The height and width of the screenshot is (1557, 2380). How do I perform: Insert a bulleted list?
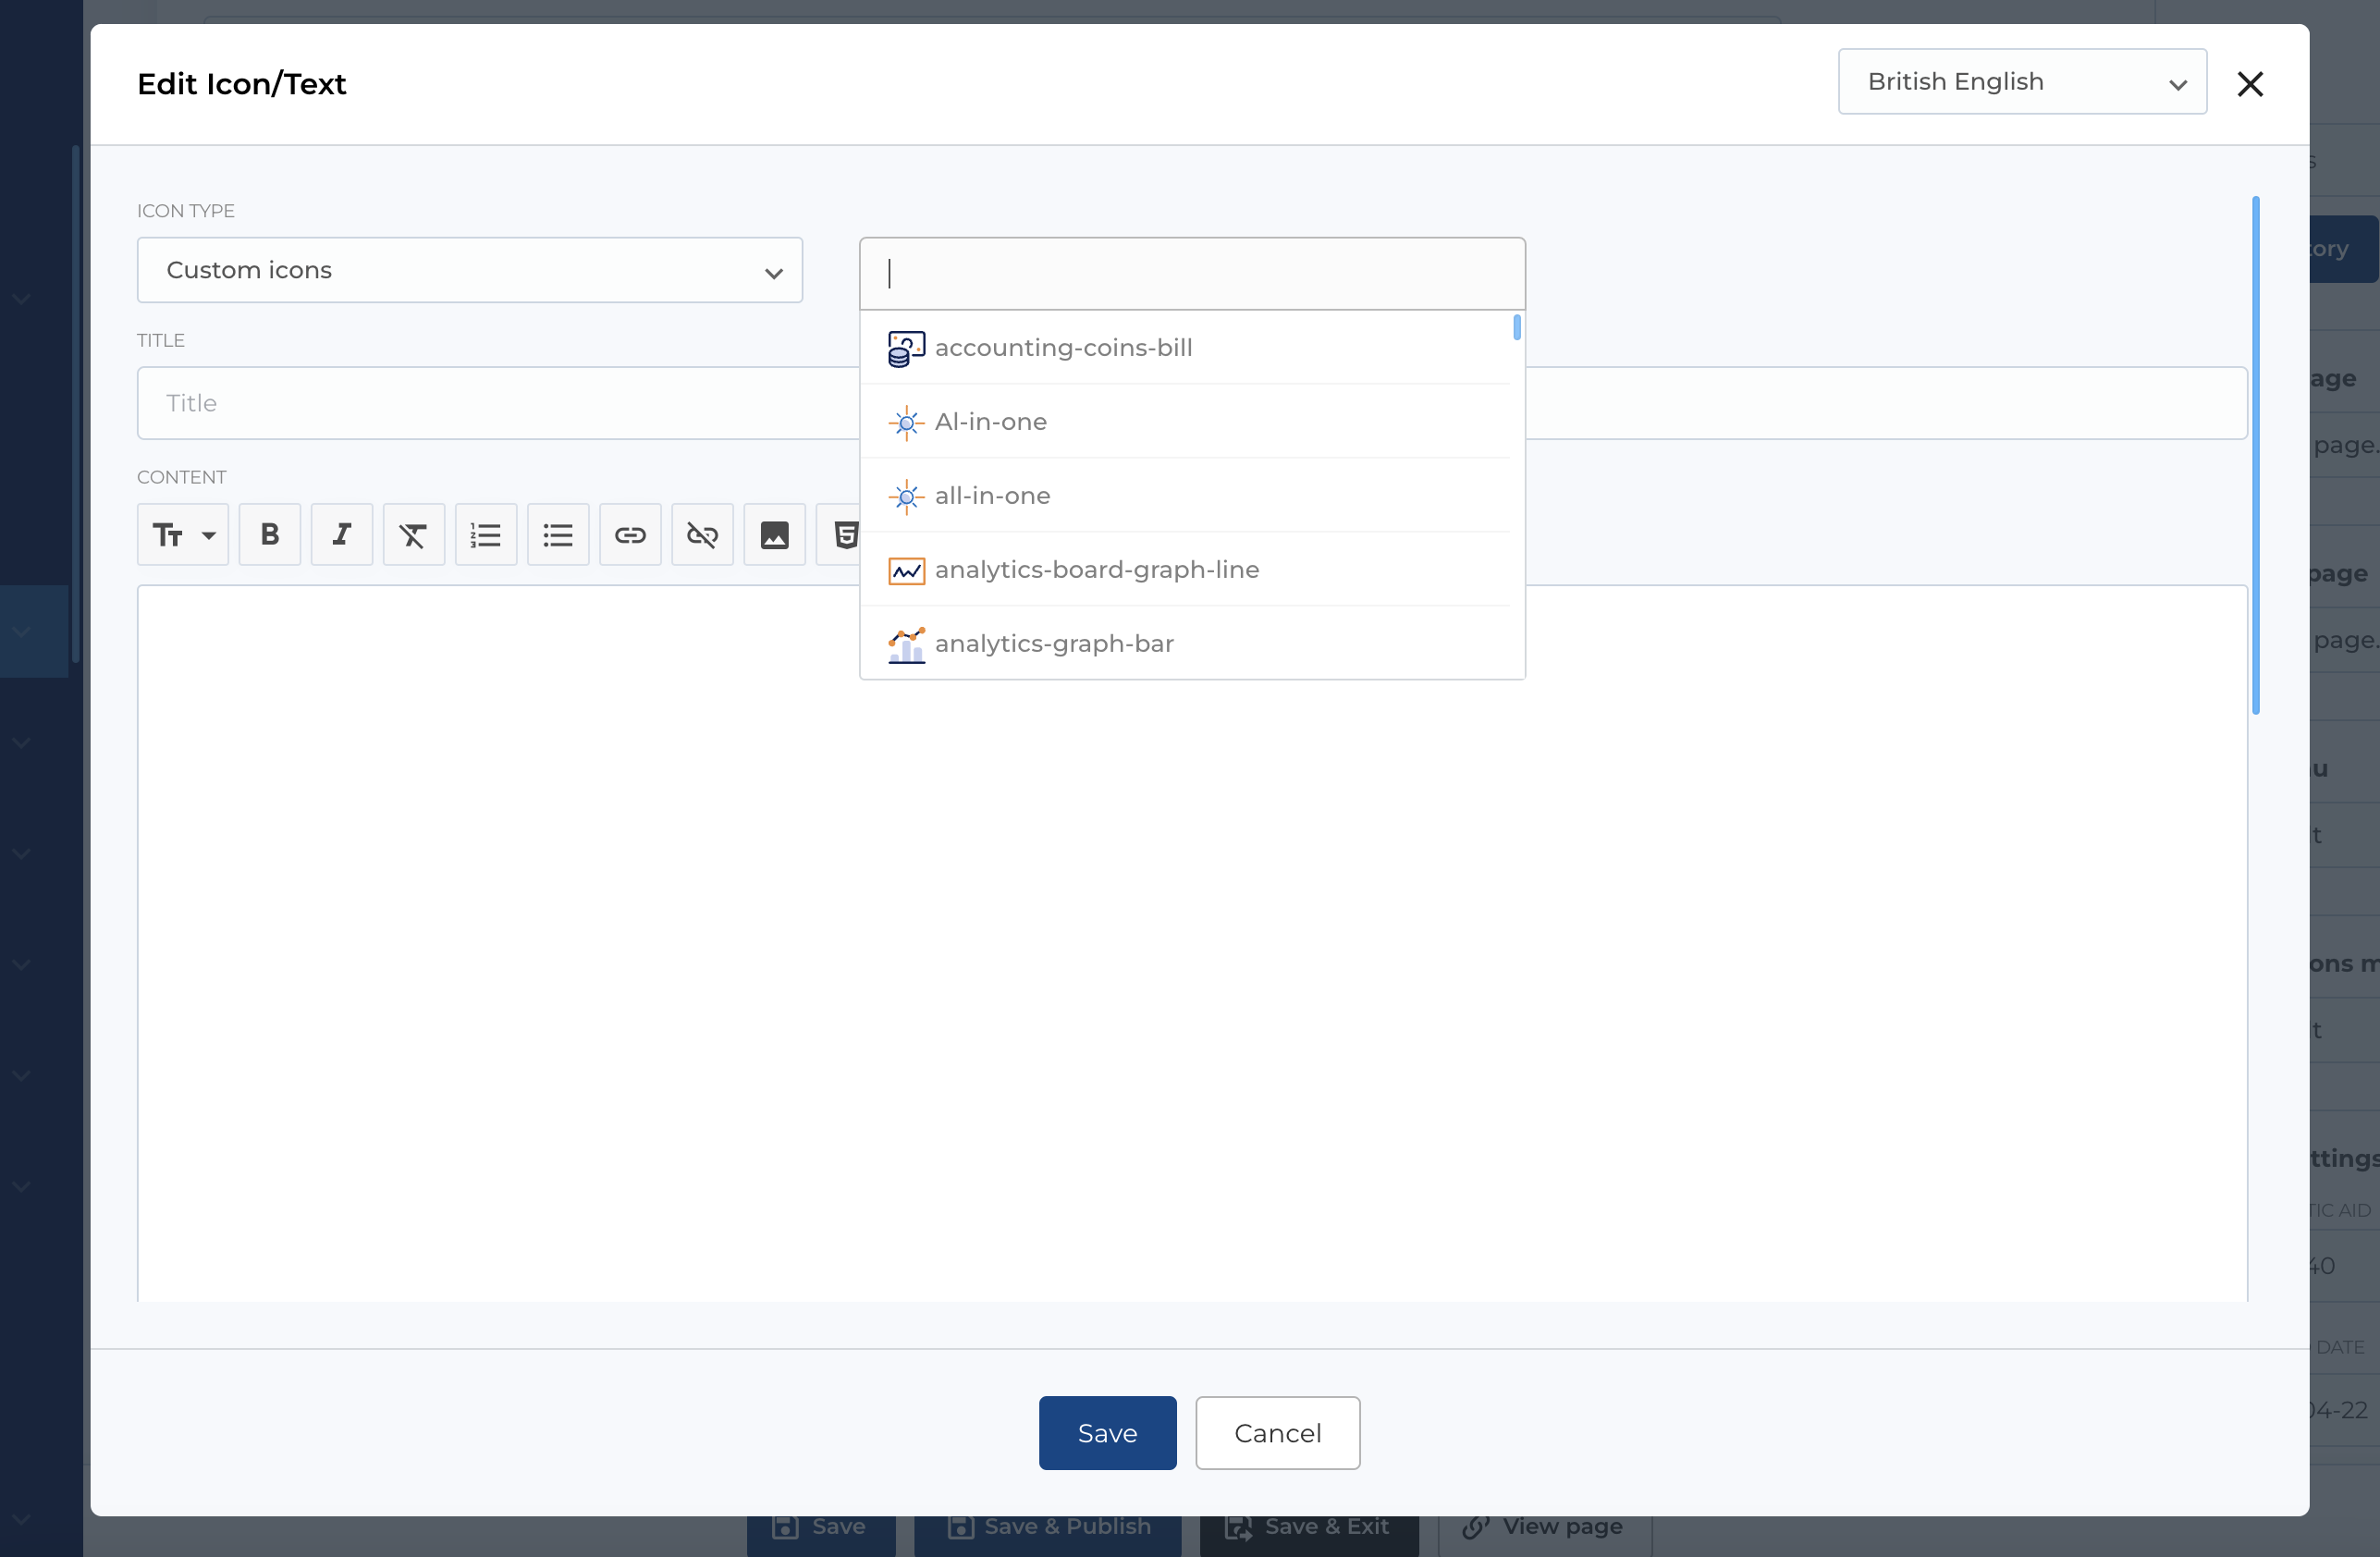[x=558, y=535]
